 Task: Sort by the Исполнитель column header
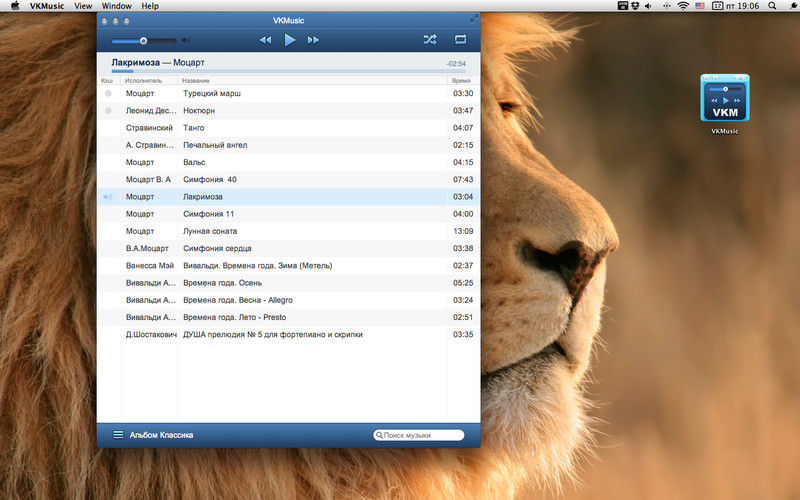point(143,81)
